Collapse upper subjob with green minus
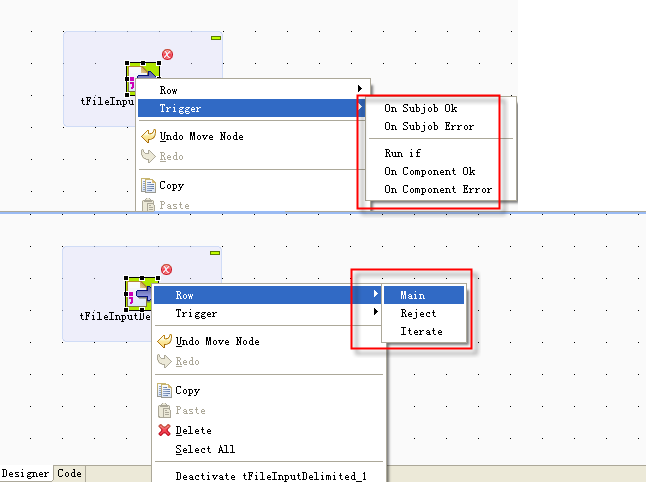The height and width of the screenshot is (482, 650). [x=216, y=38]
